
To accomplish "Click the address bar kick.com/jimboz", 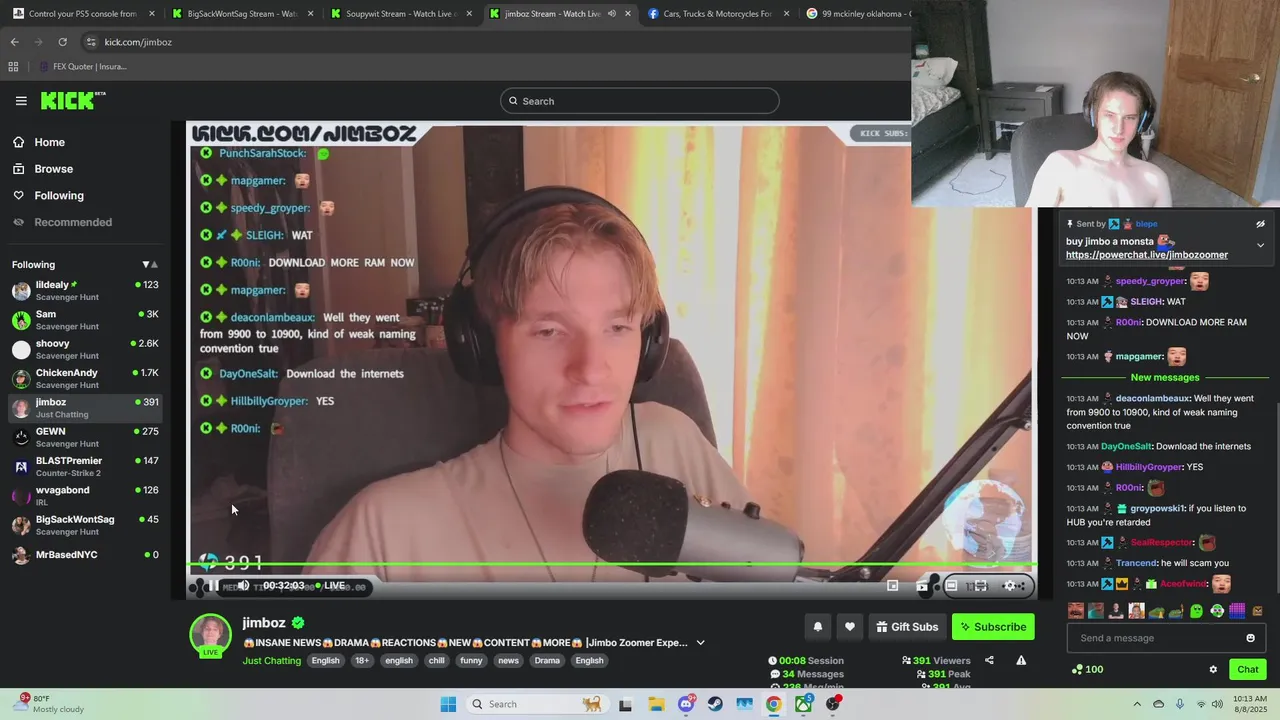I will click(x=138, y=42).
